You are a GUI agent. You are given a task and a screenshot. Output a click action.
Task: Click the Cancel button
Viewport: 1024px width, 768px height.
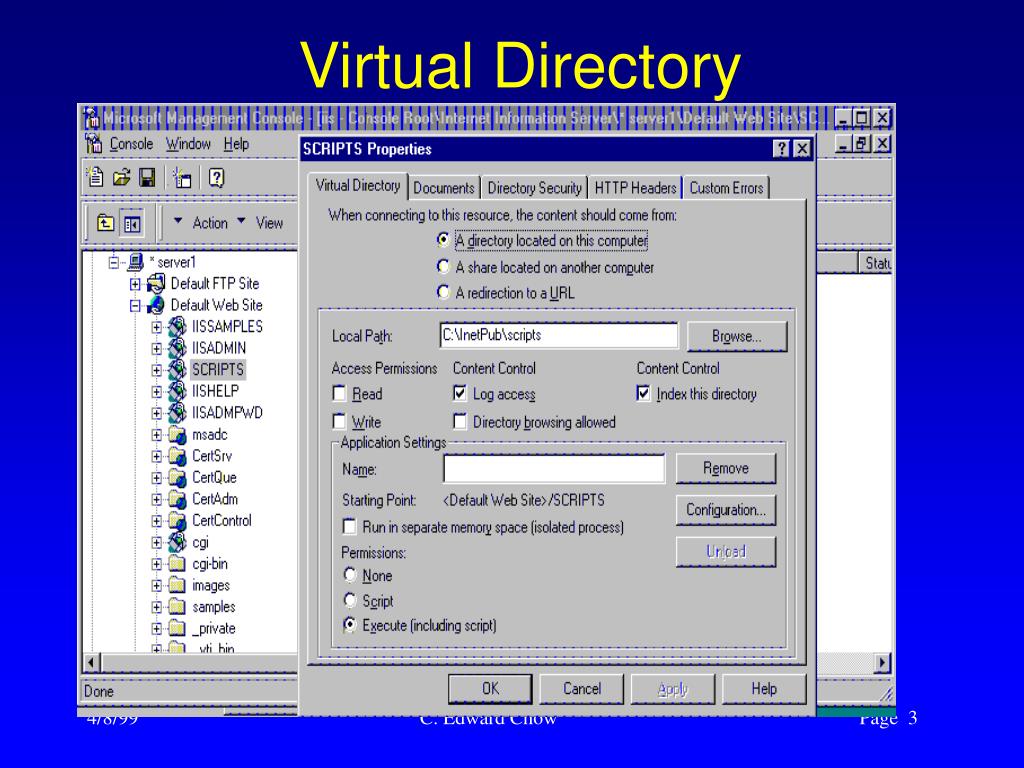point(582,689)
